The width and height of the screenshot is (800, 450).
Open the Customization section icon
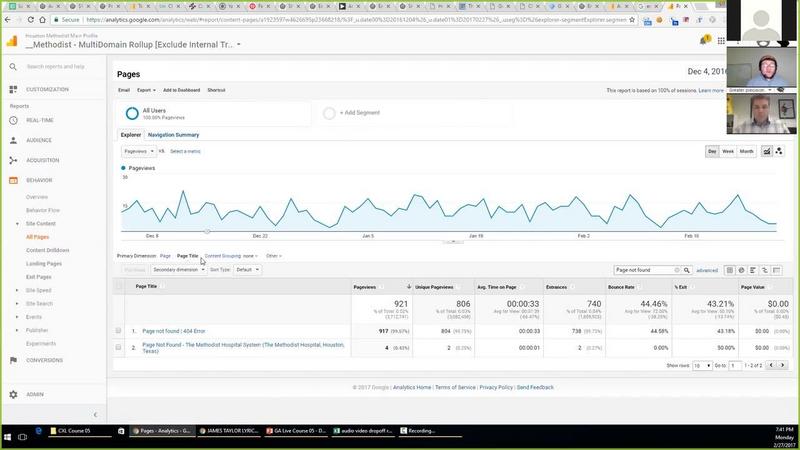[13, 89]
